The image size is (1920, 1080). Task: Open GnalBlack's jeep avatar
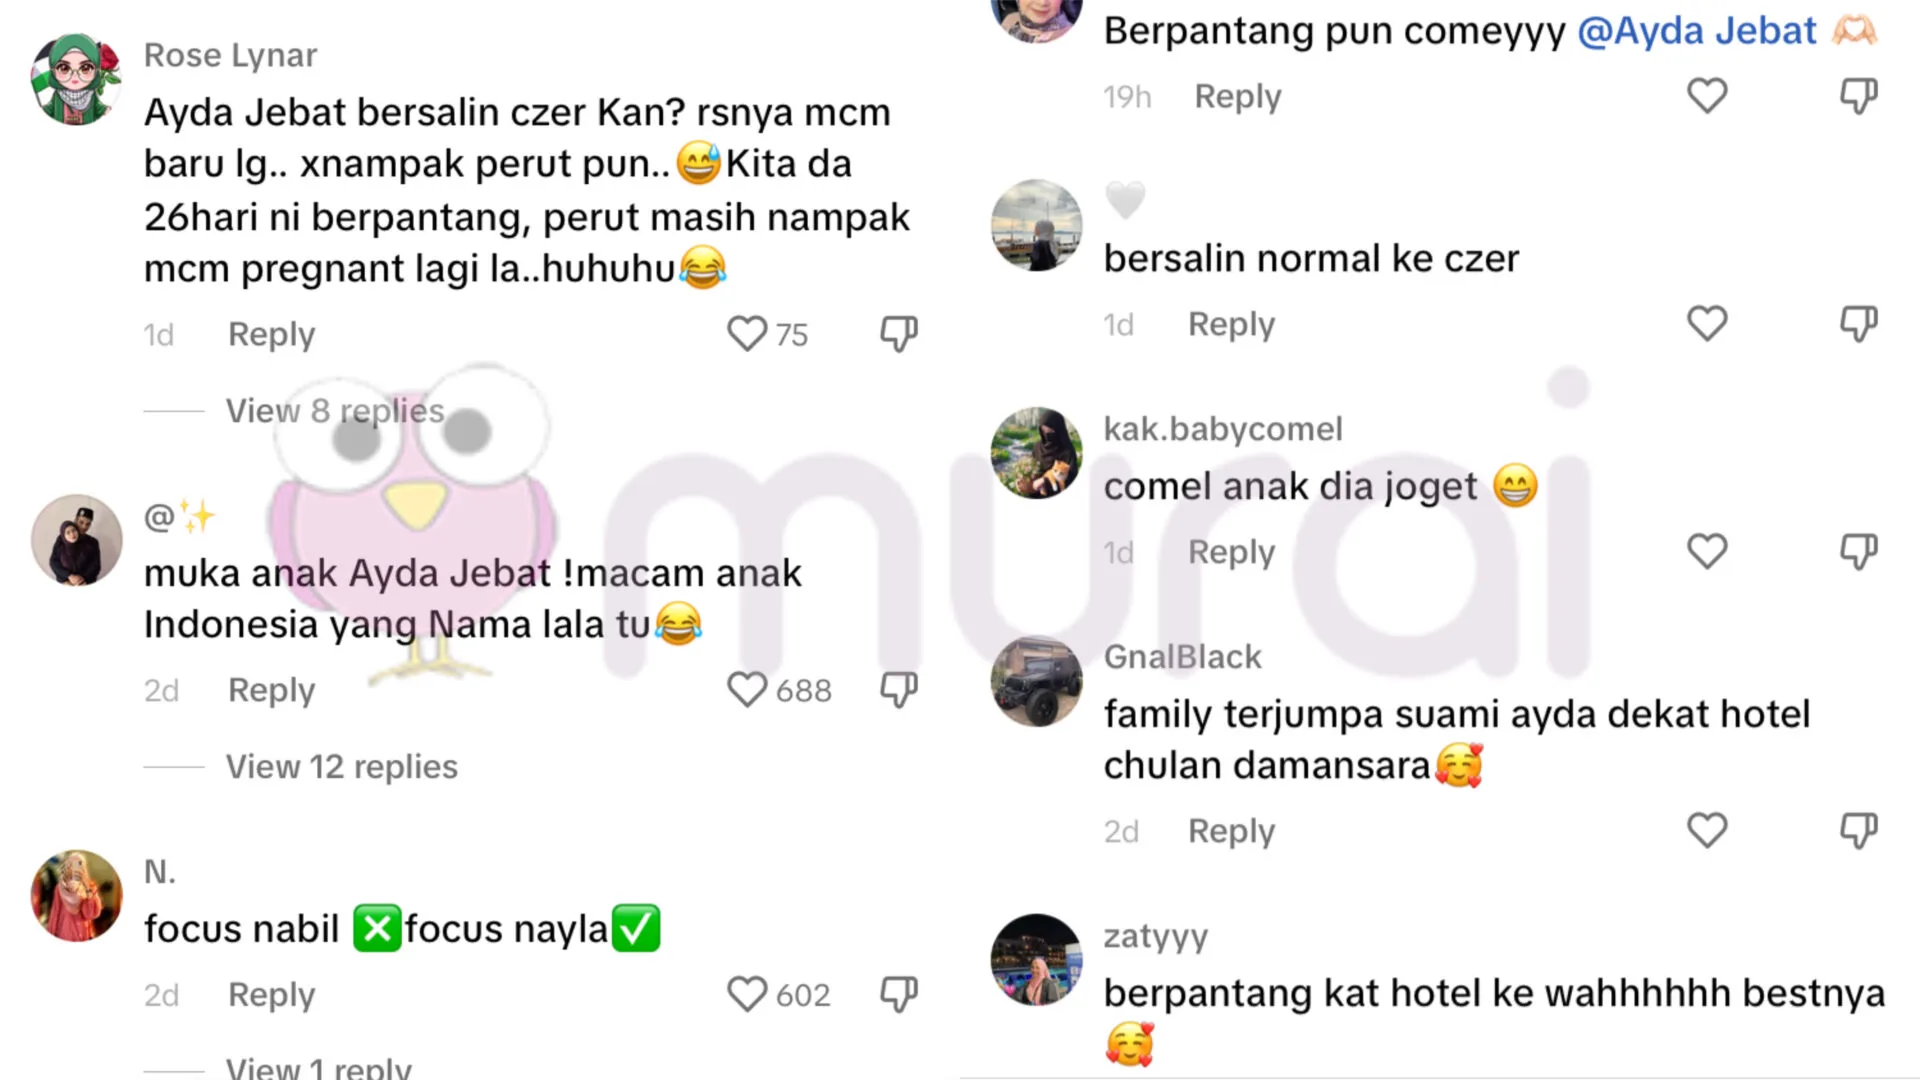click(1036, 681)
